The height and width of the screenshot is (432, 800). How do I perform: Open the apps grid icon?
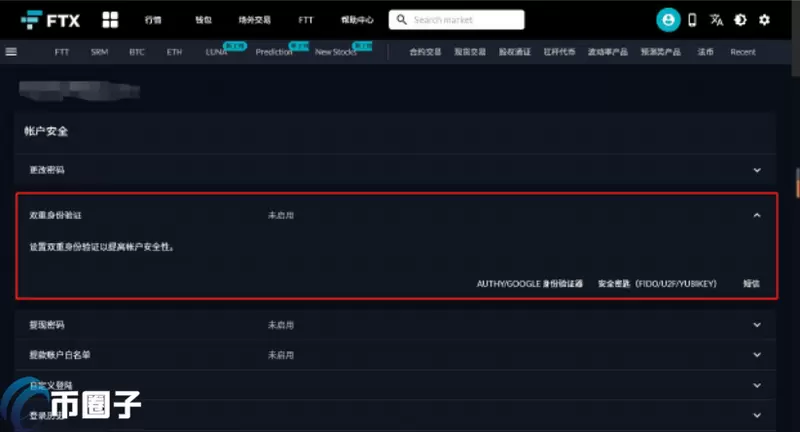tap(110, 20)
